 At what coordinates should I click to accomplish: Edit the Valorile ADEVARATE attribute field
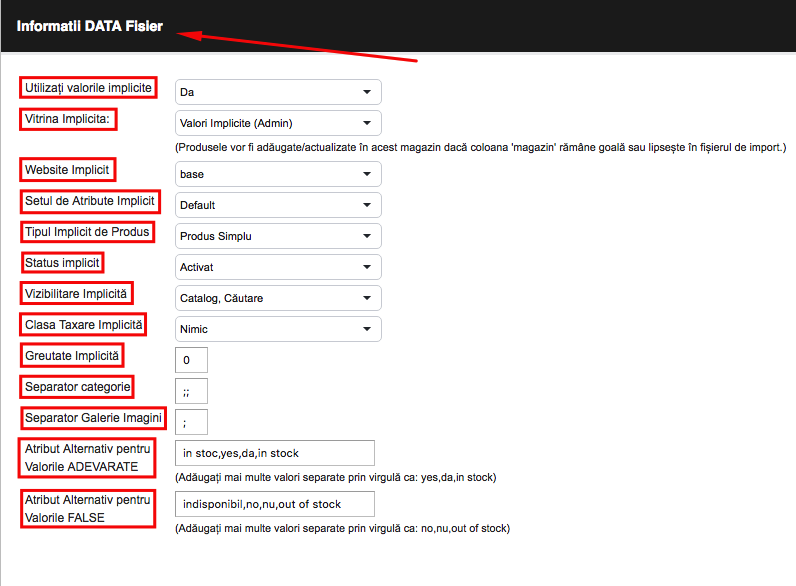275,453
